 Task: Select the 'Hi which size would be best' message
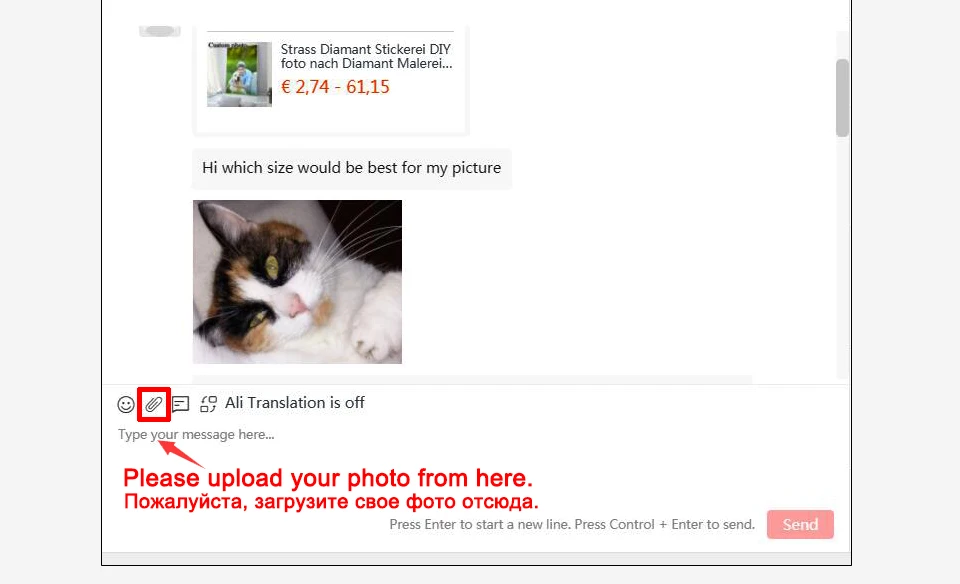(351, 168)
